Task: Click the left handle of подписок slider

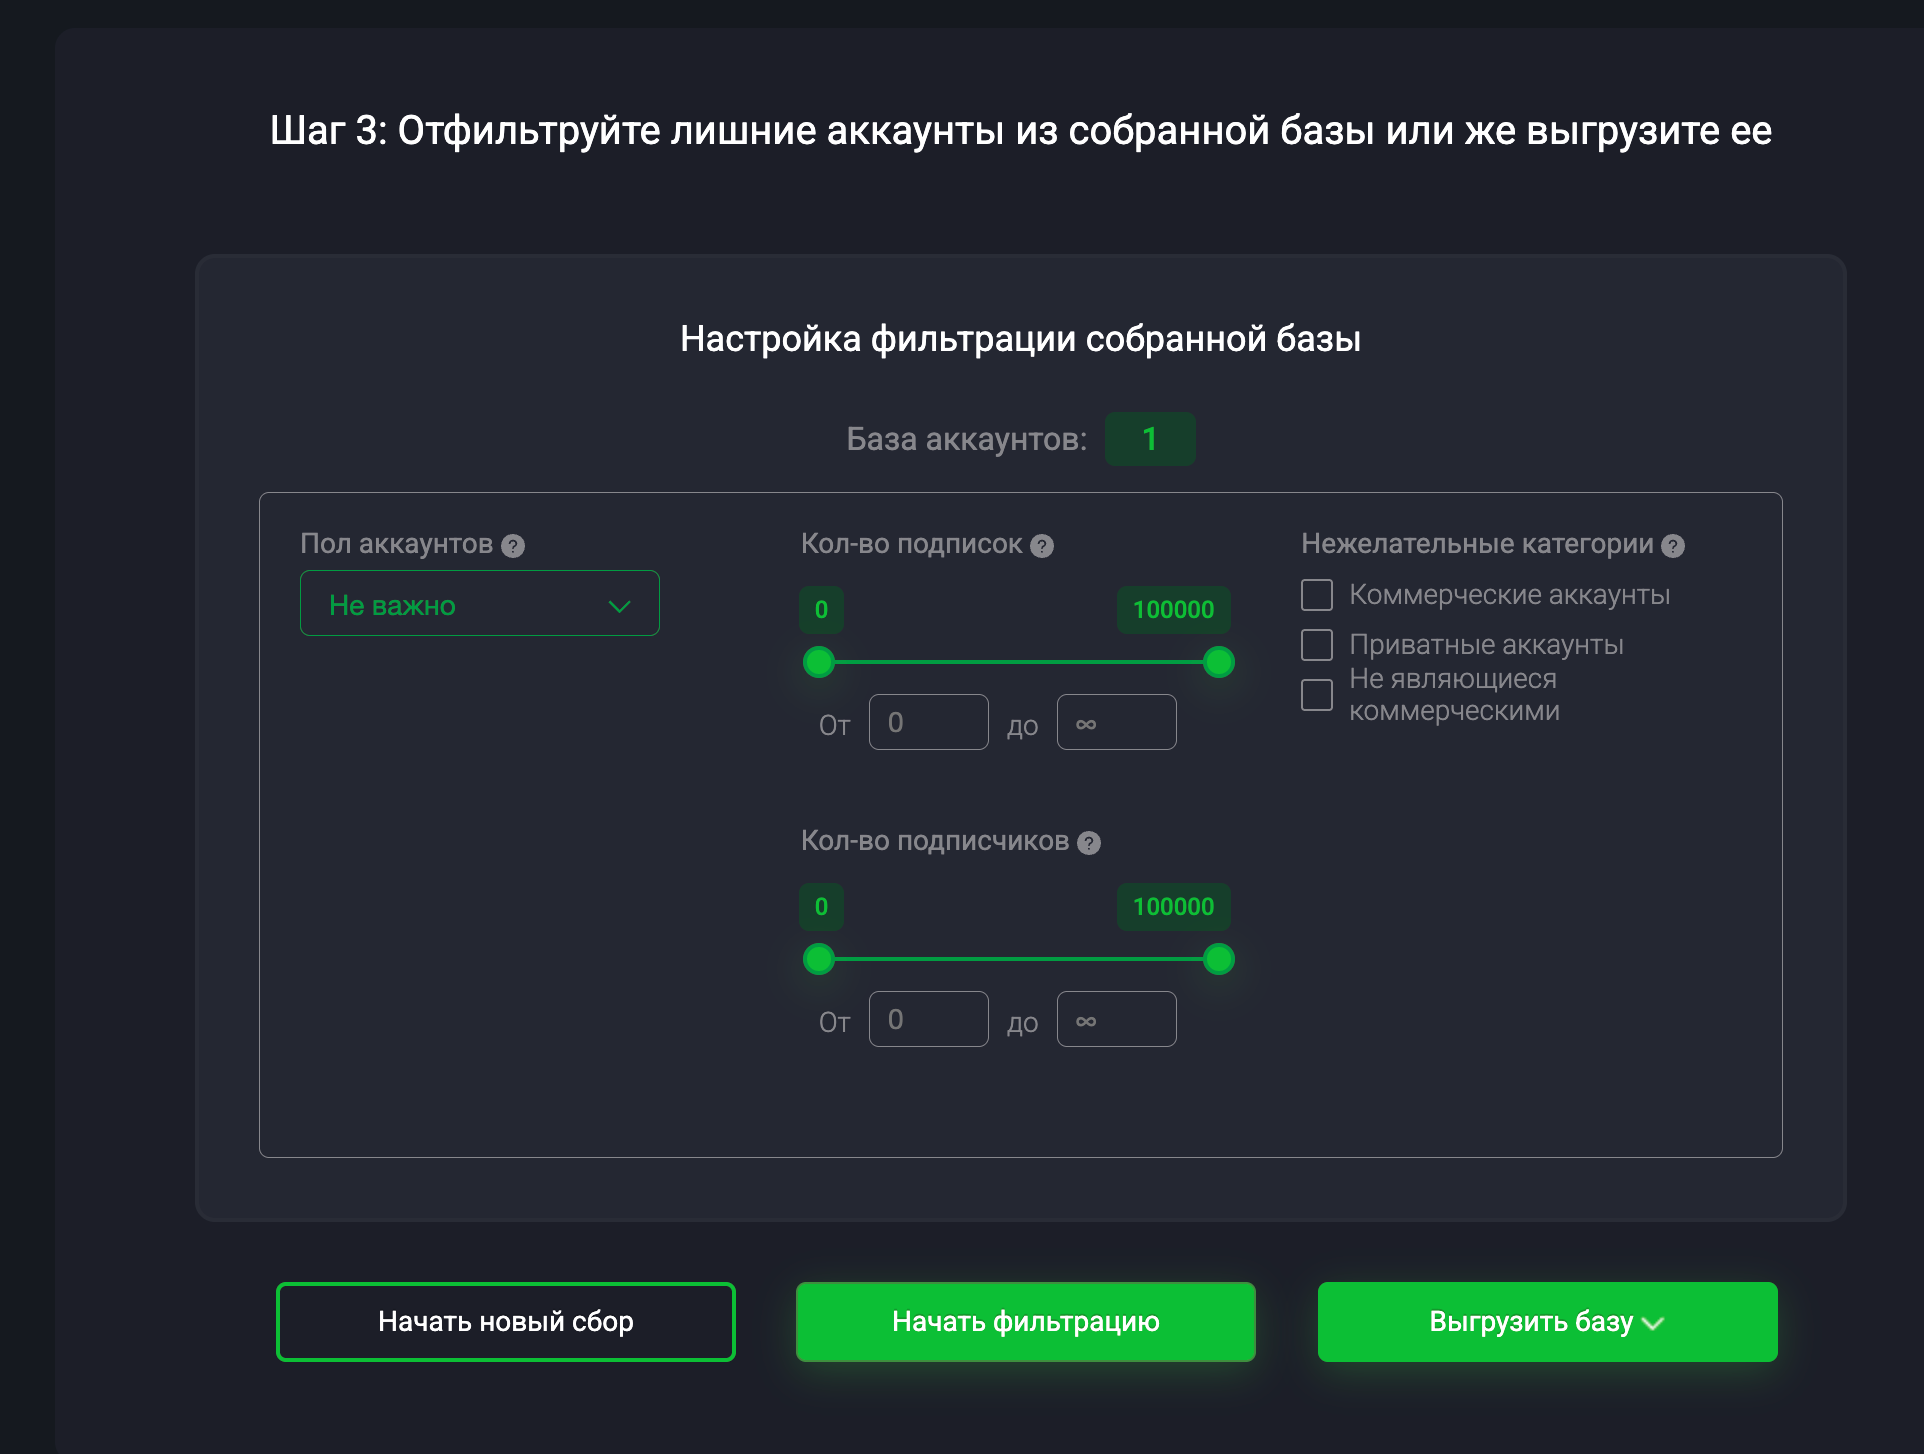Action: tap(819, 662)
